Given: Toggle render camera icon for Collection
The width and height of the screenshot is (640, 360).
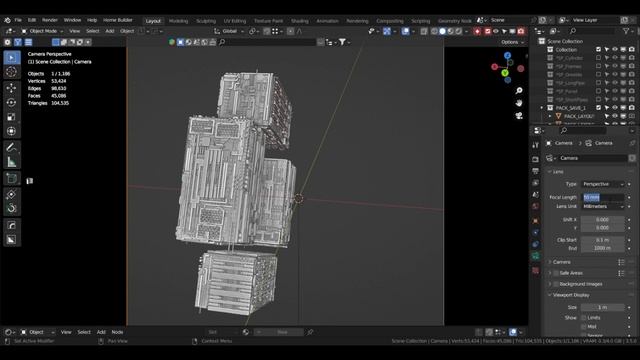Looking at the screenshot, I should pos(632,49).
